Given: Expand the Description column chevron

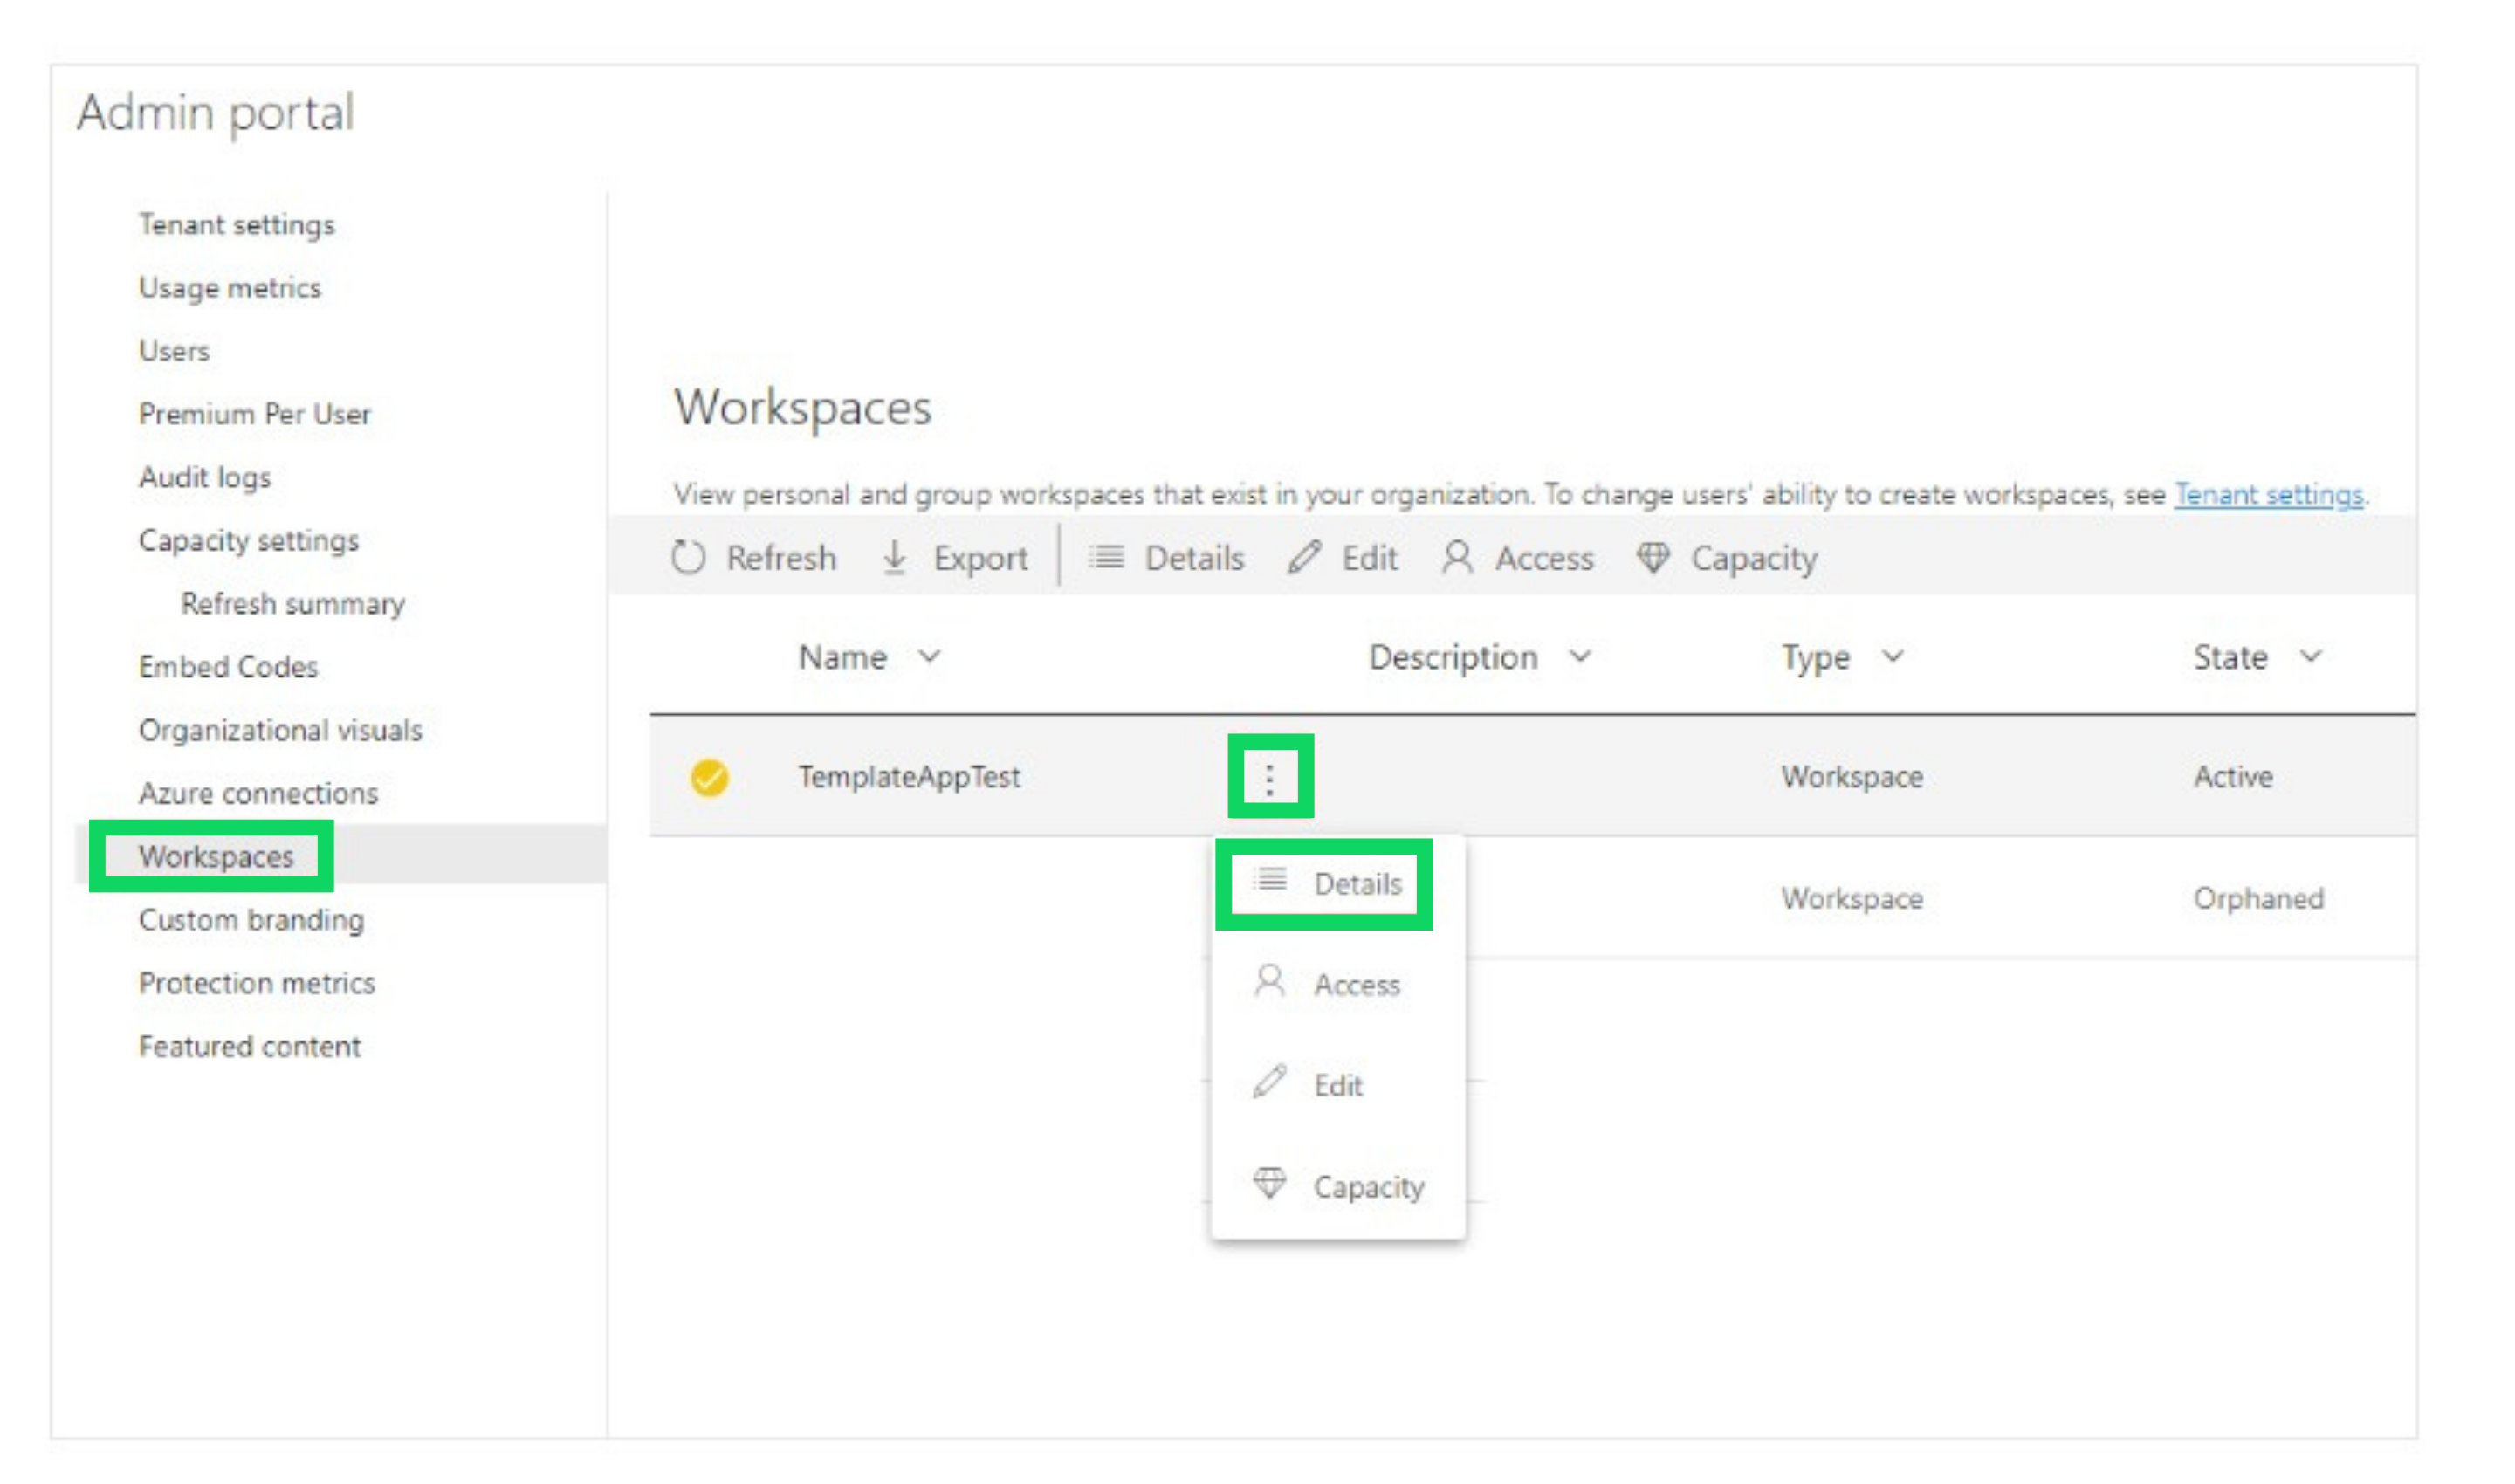Looking at the screenshot, I should coord(1580,657).
